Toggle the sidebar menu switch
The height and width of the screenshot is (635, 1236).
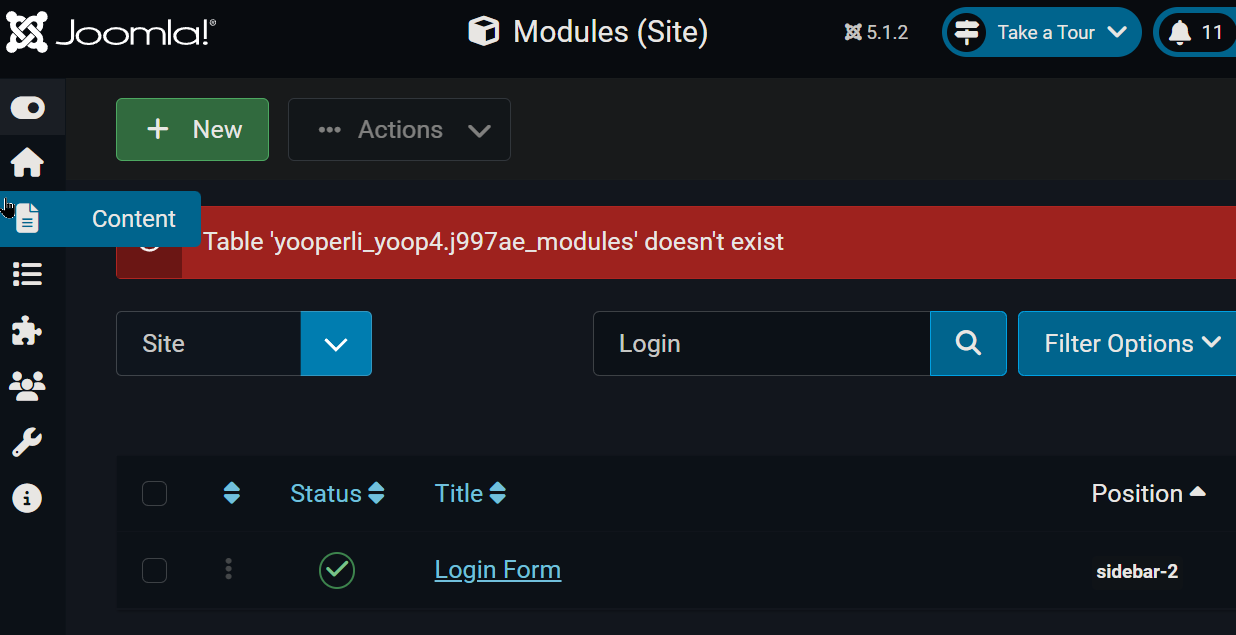tap(27, 108)
